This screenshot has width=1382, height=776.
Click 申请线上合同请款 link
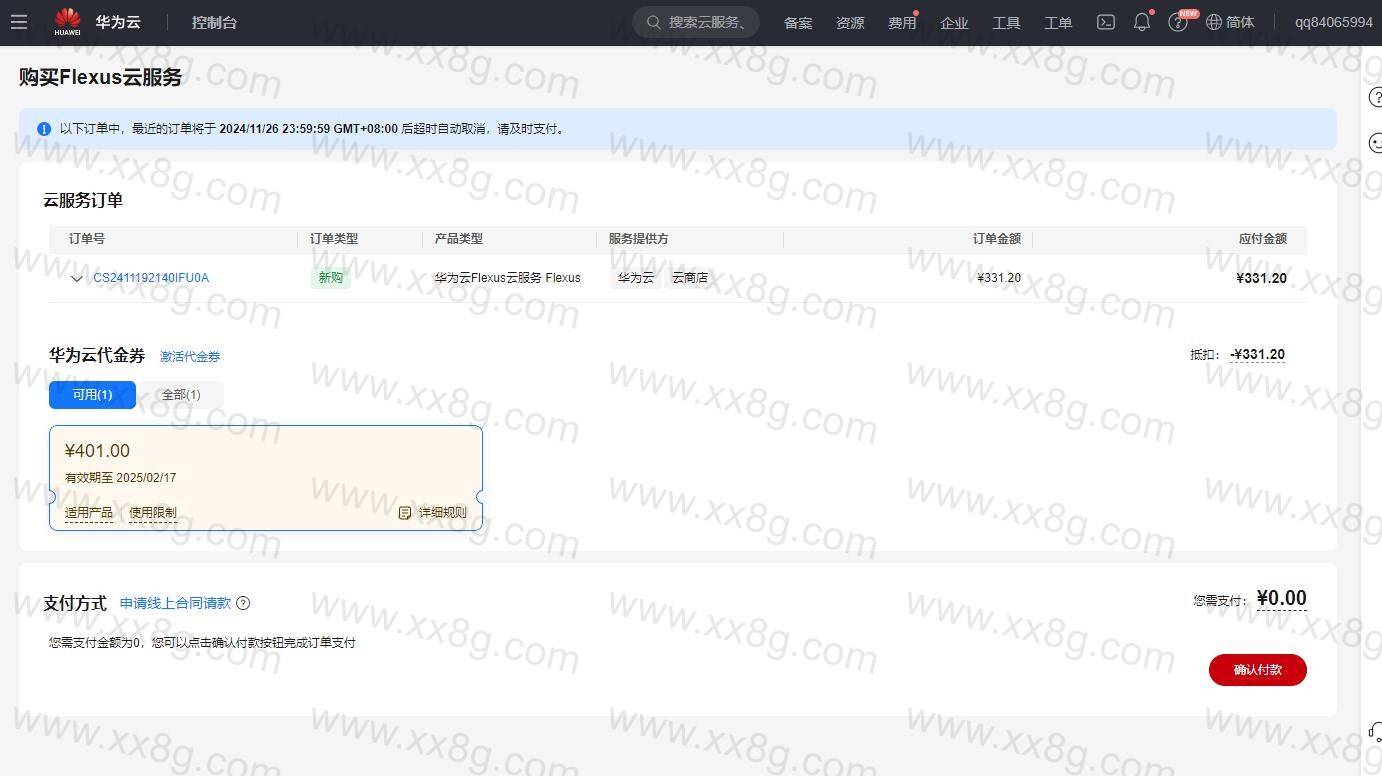click(x=175, y=603)
